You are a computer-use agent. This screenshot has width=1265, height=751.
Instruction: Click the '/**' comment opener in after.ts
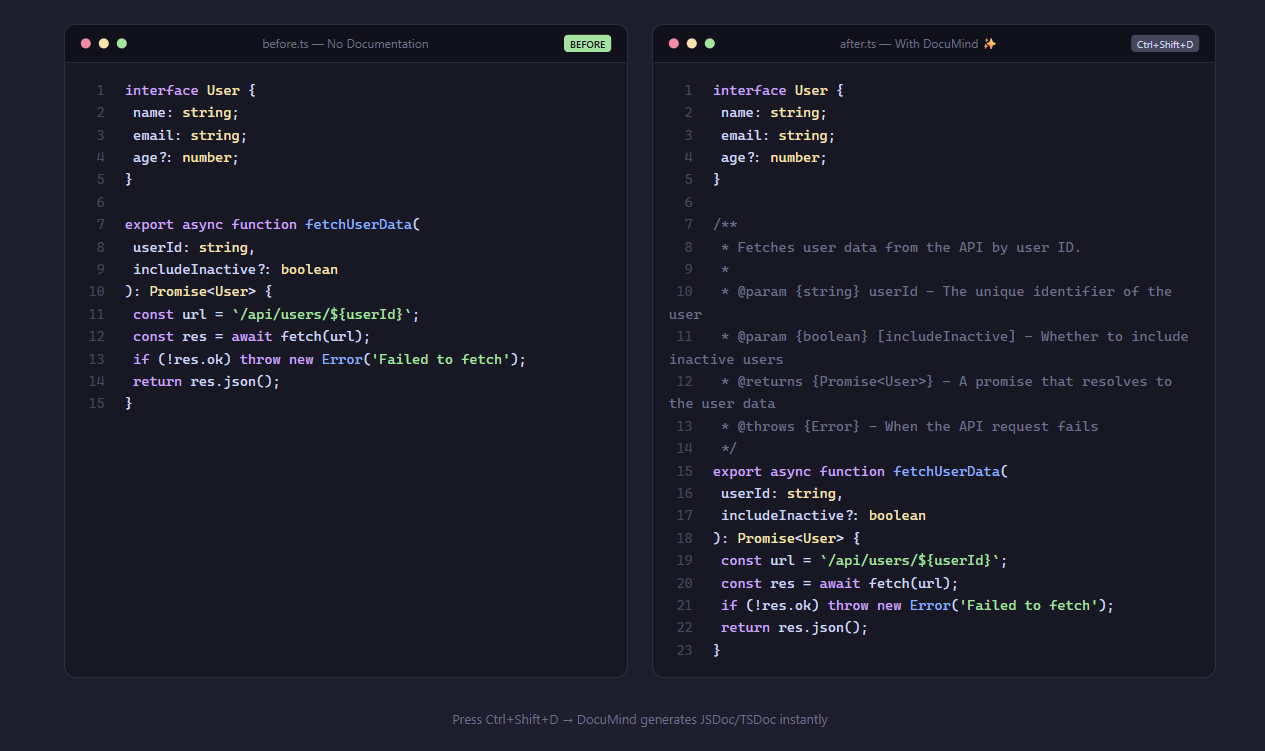[x=725, y=224]
